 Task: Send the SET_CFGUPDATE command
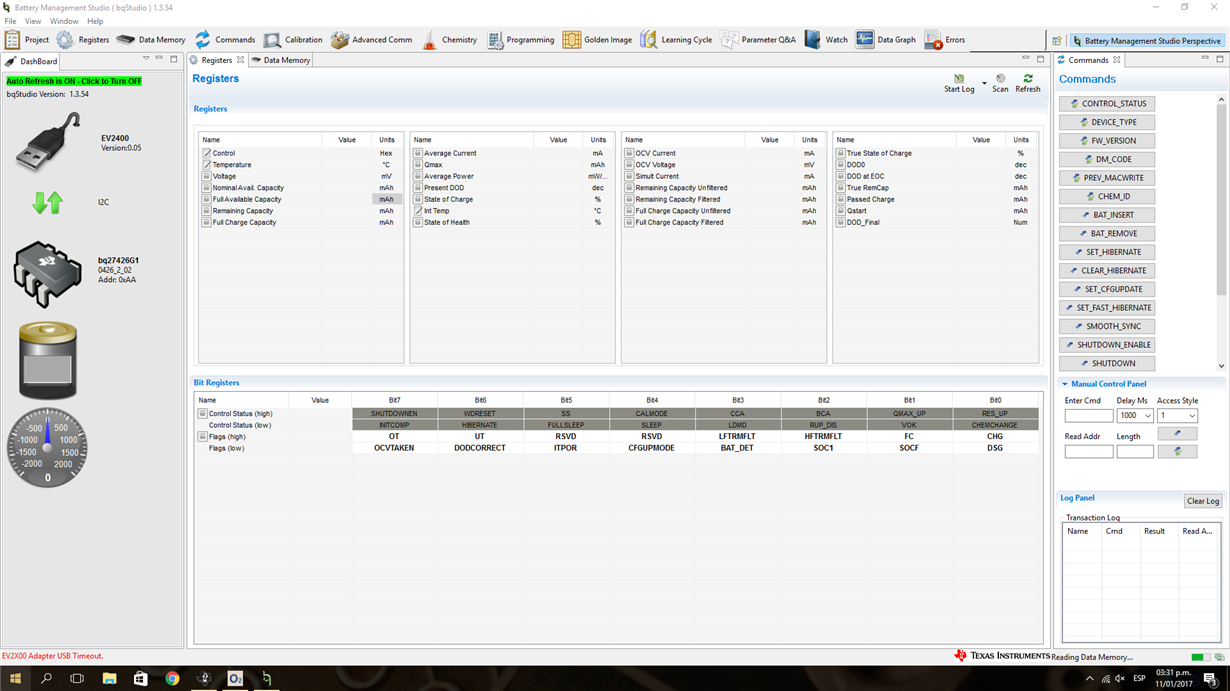pos(1107,289)
